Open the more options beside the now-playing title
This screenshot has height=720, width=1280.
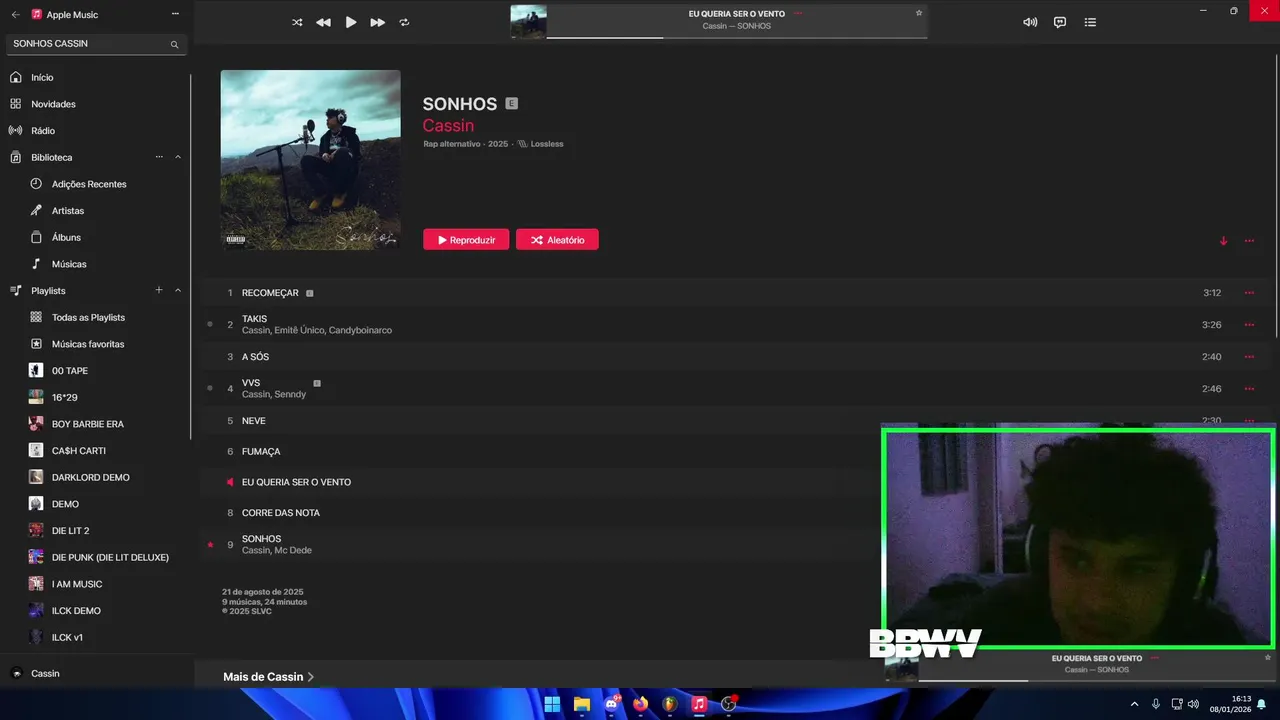[x=798, y=14]
